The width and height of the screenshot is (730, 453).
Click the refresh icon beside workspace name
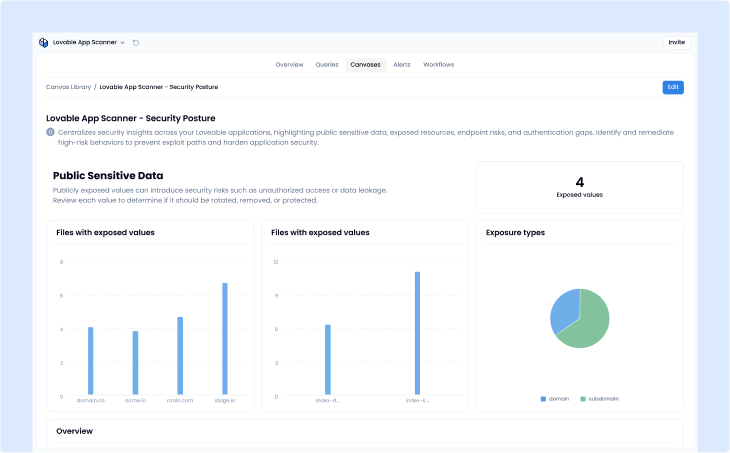[x=136, y=43]
